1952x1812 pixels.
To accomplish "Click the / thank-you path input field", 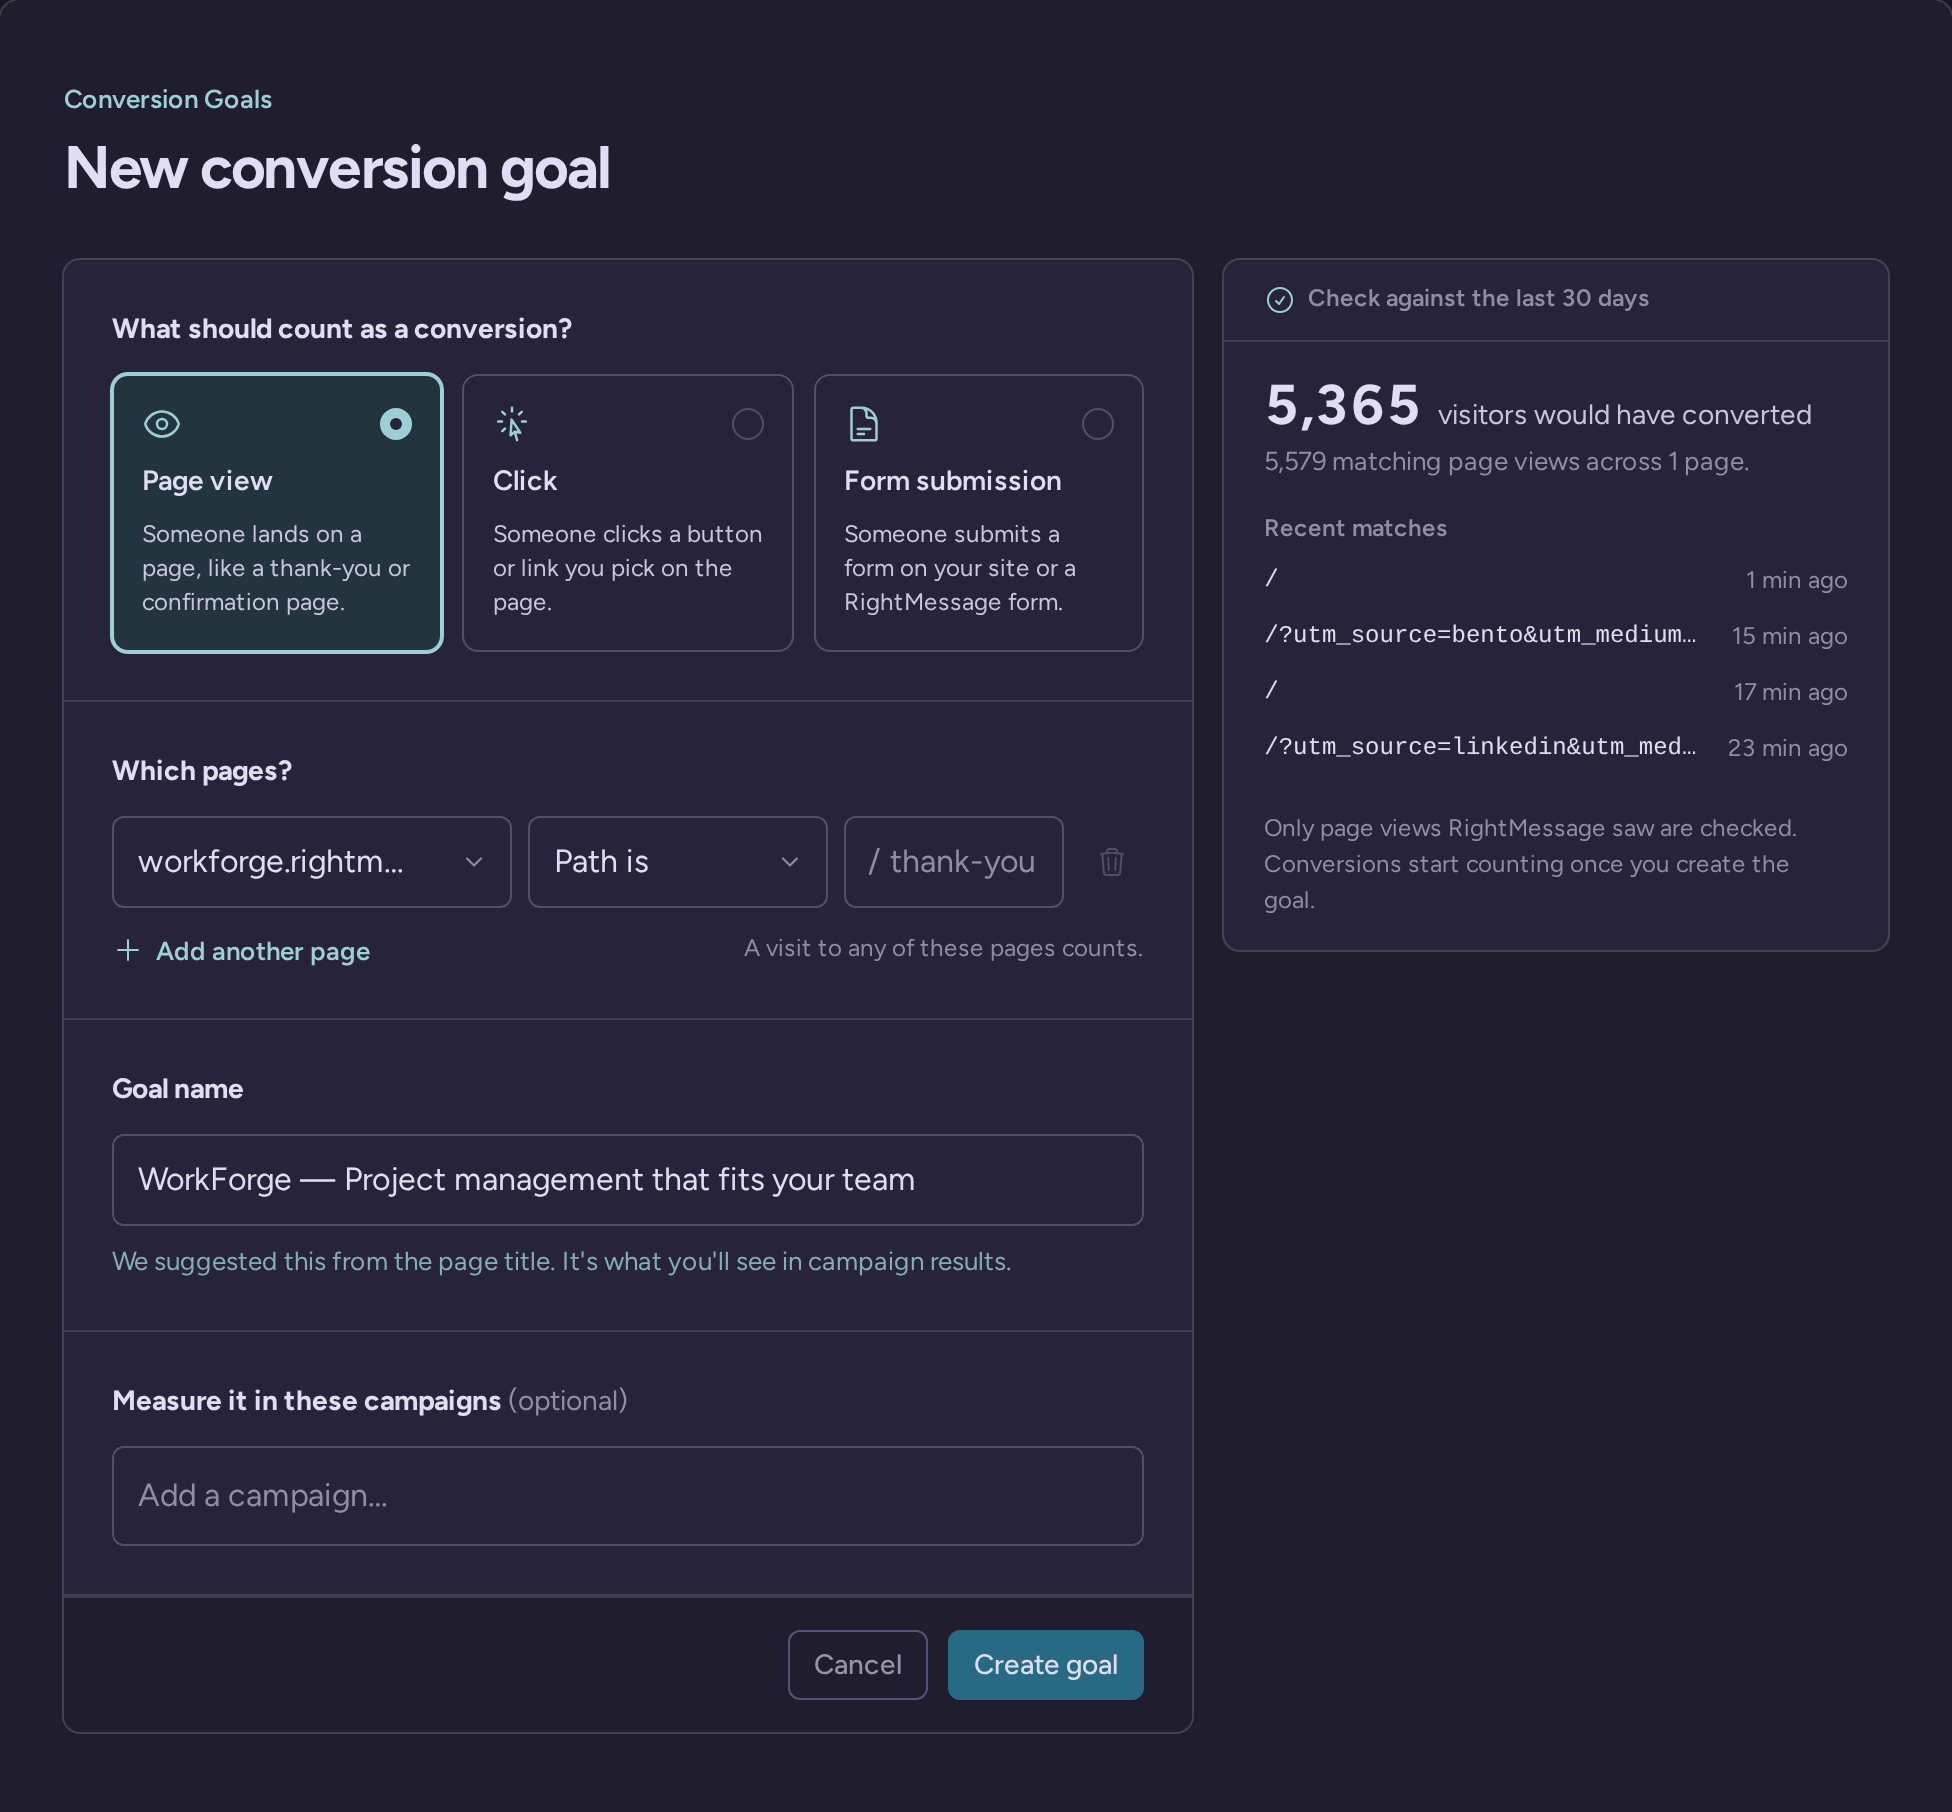I will click(954, 862).
